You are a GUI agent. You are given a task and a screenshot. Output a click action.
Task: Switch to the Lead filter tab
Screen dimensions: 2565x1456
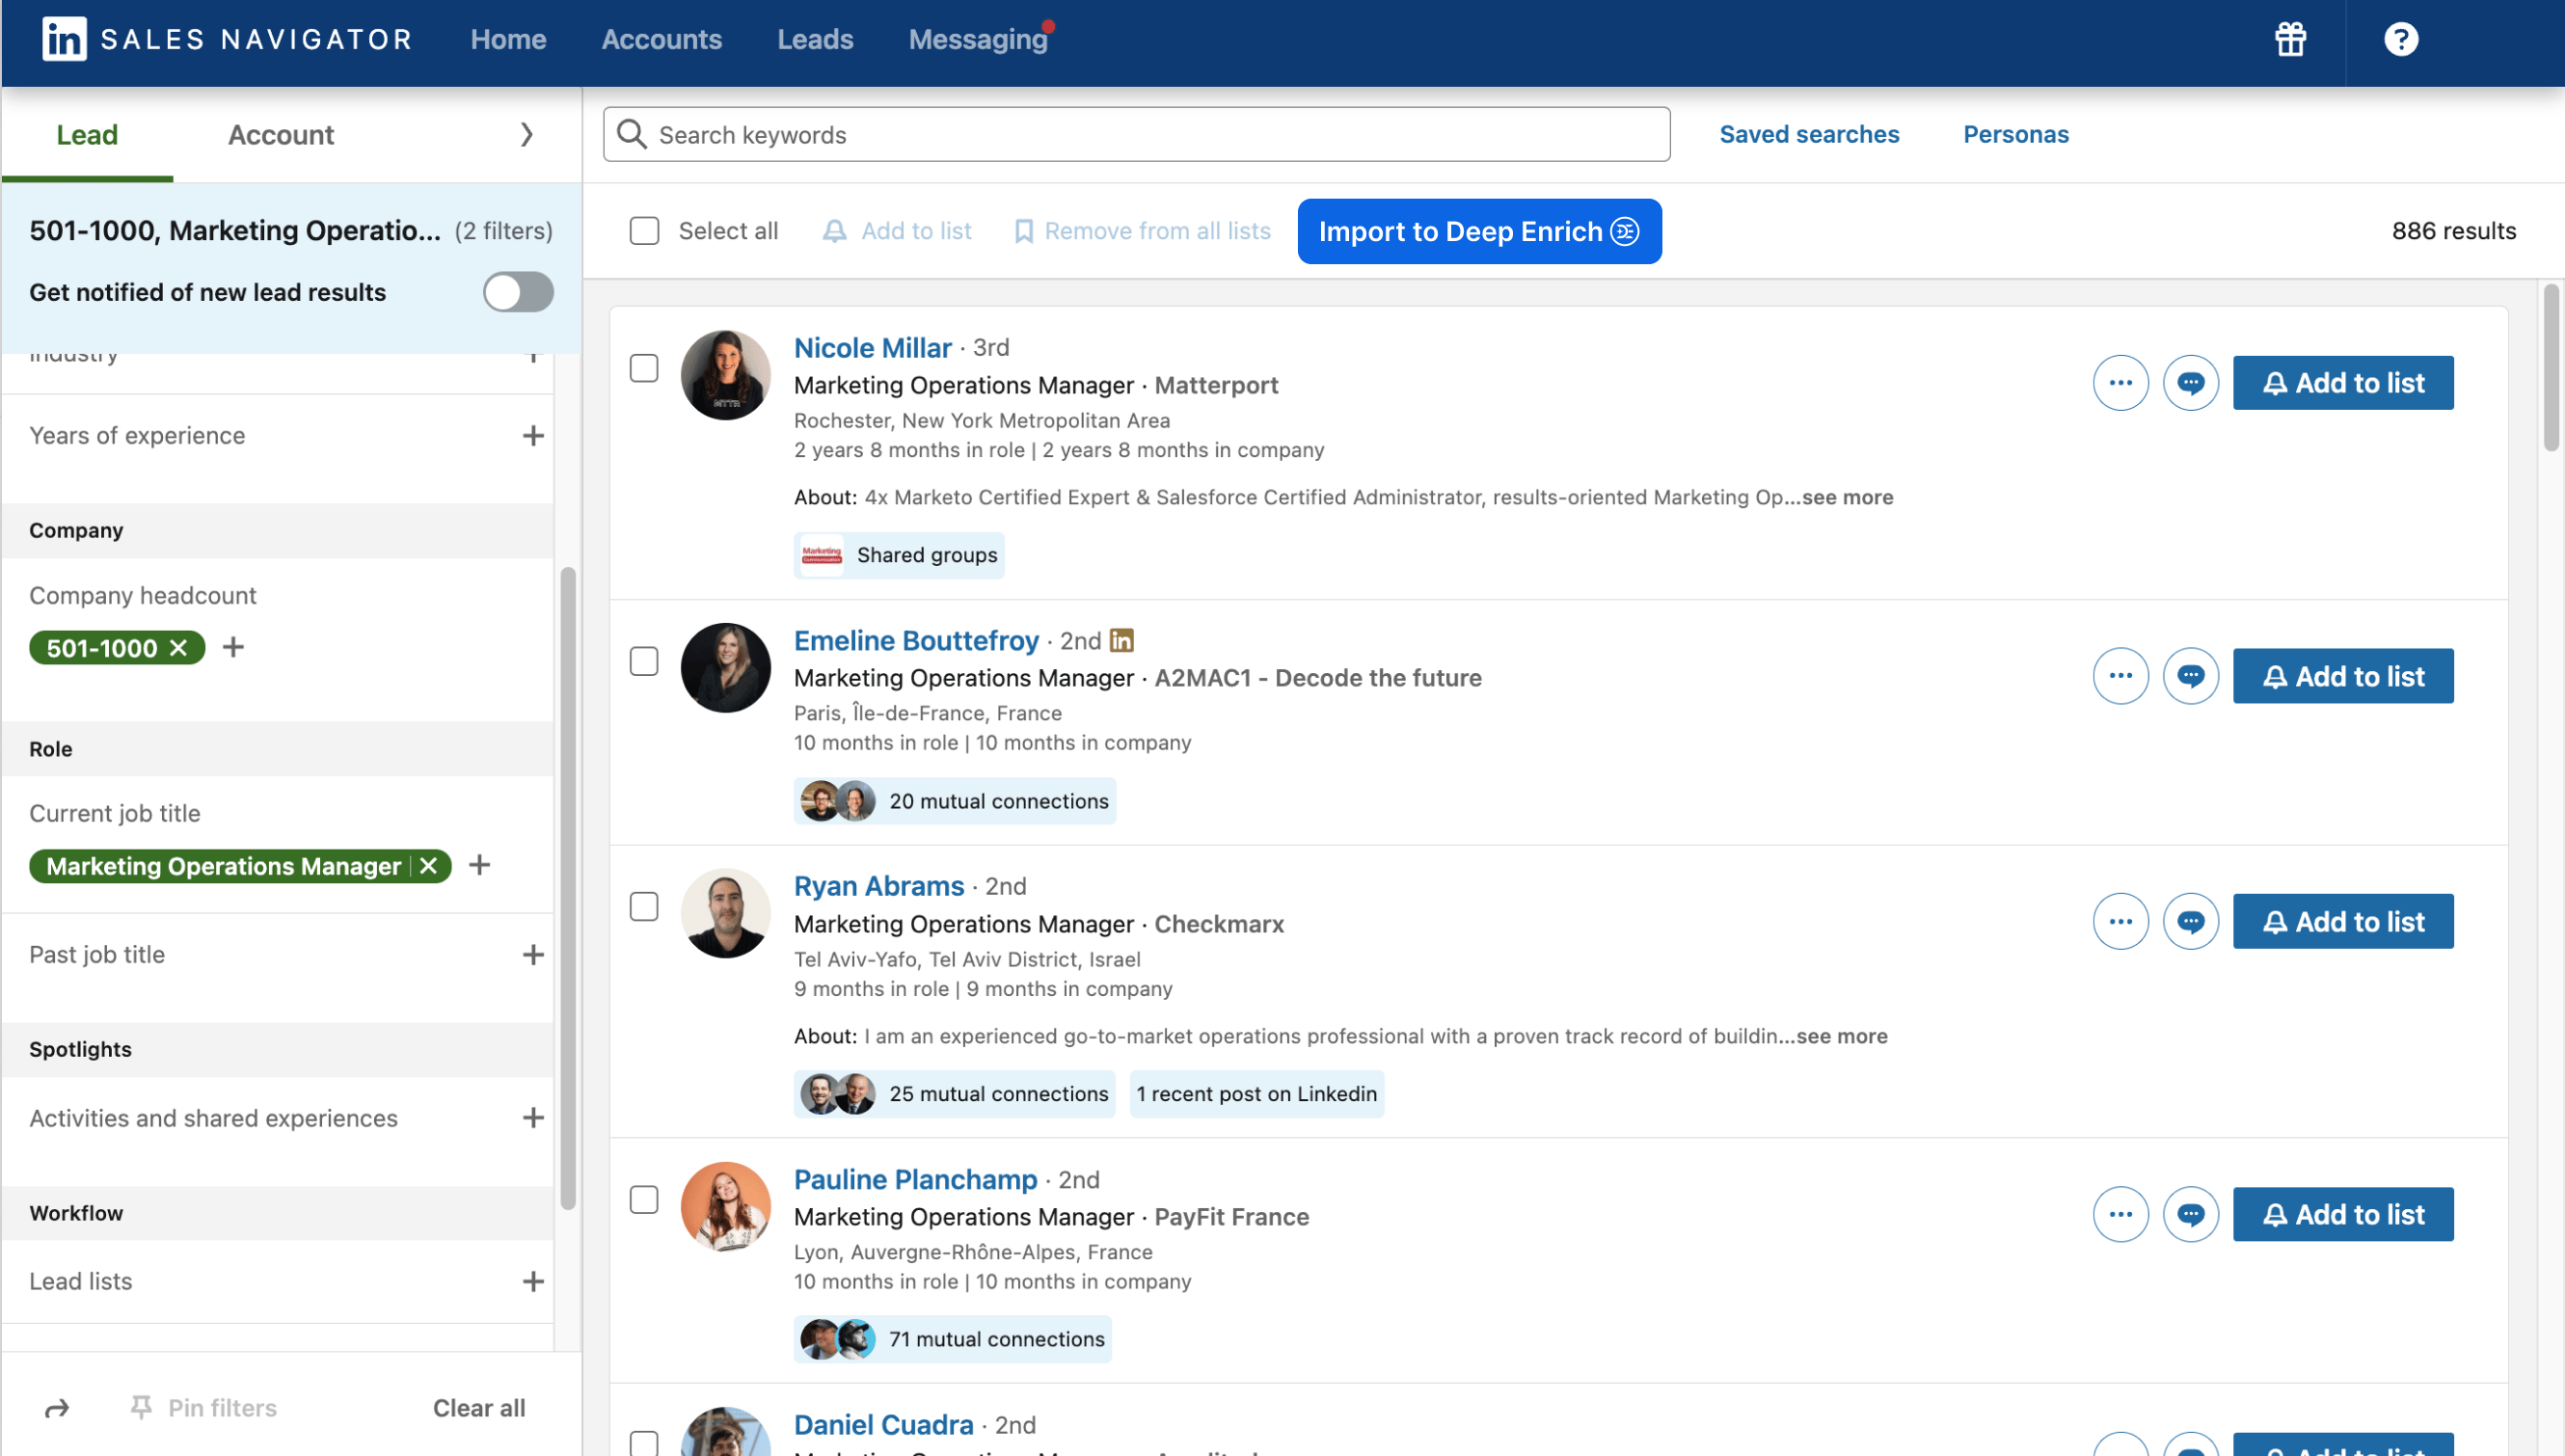click(87, 134)
